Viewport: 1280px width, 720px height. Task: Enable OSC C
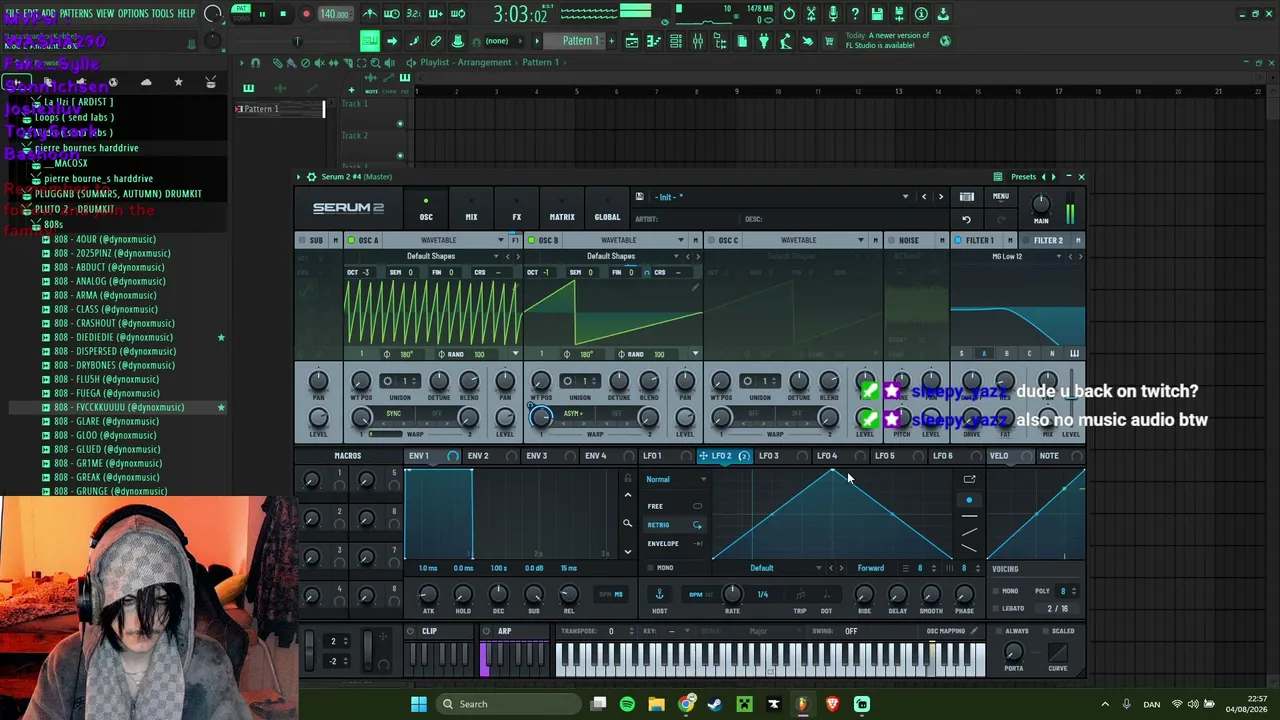pyautogui.click(x=711, y=240)
